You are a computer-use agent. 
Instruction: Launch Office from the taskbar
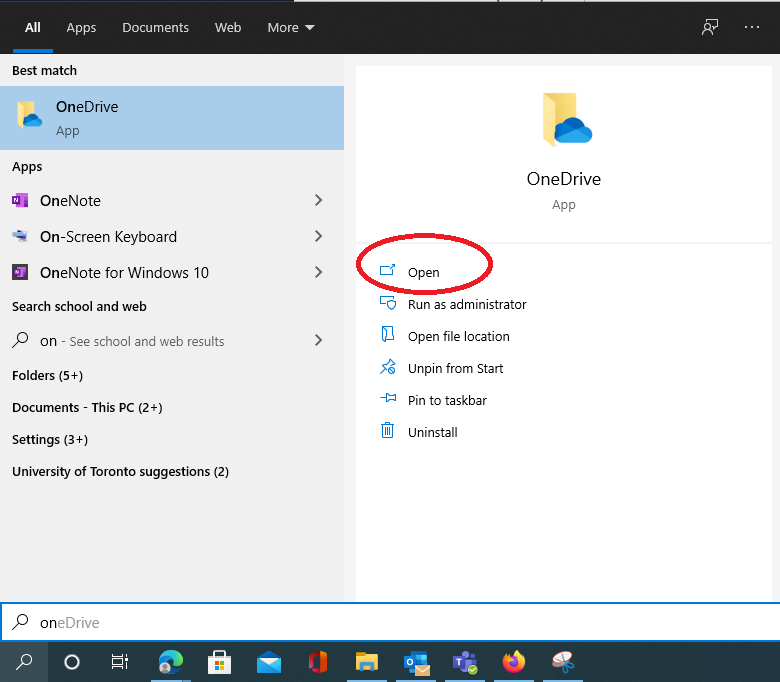click(317, 662)
